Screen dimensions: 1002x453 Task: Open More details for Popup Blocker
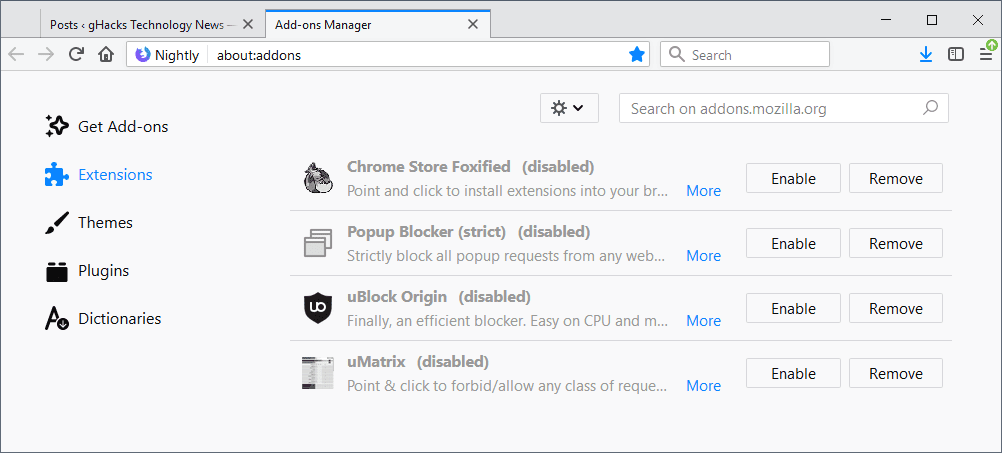(x=704, y=256)
